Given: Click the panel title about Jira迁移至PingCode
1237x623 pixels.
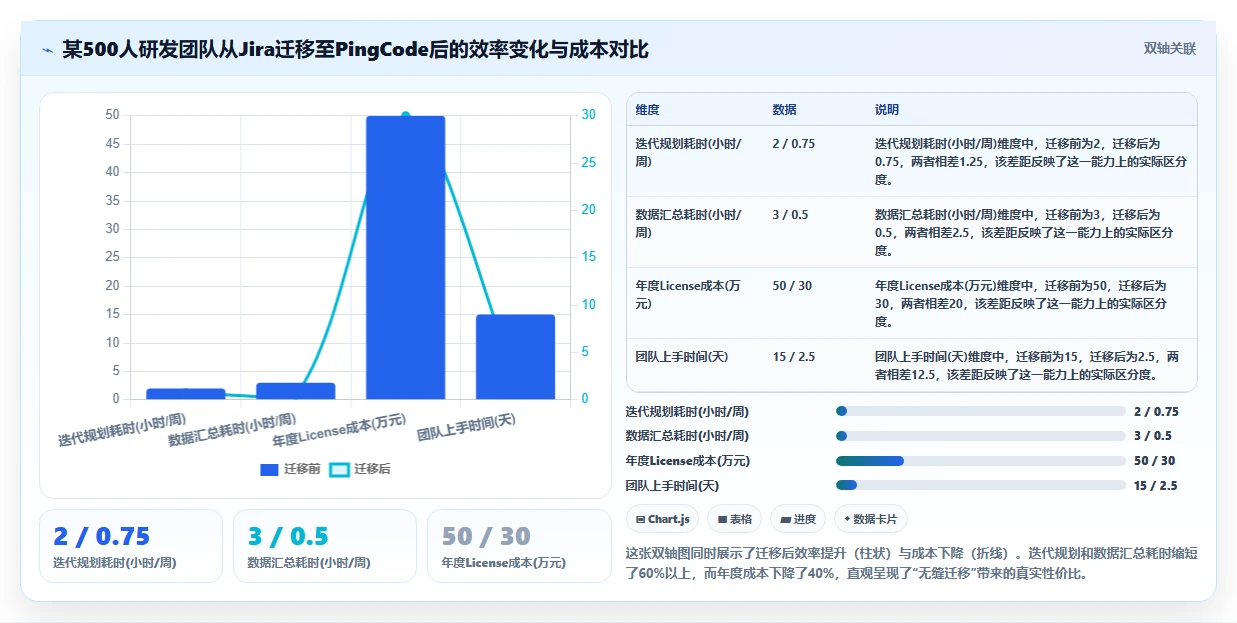Looking at the screenshot, I should 355,49.
